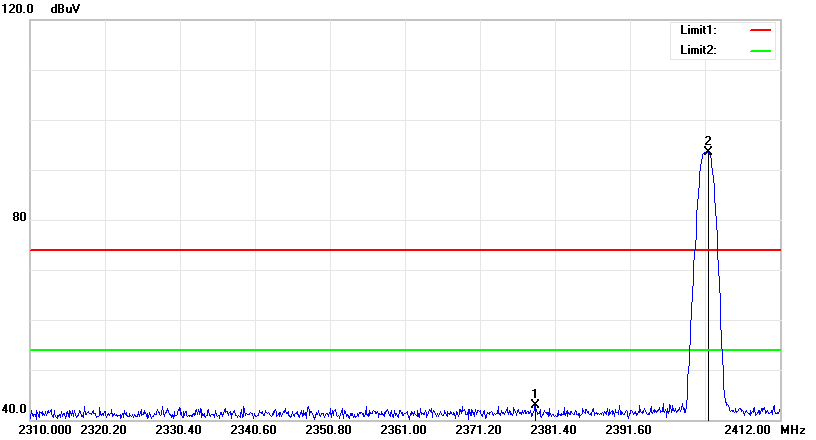Click the 'MHz' unit label
The width and height of the screenshot is (816, 440).
pos(793,430)
